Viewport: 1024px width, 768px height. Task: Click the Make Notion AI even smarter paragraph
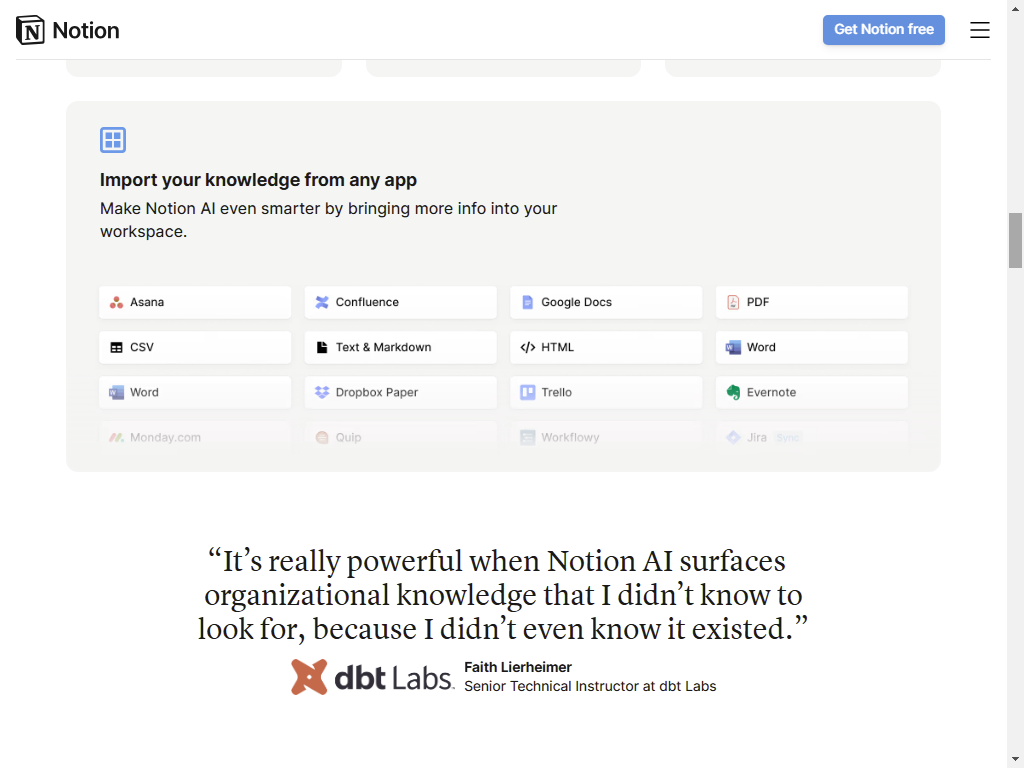coord(328,220)
